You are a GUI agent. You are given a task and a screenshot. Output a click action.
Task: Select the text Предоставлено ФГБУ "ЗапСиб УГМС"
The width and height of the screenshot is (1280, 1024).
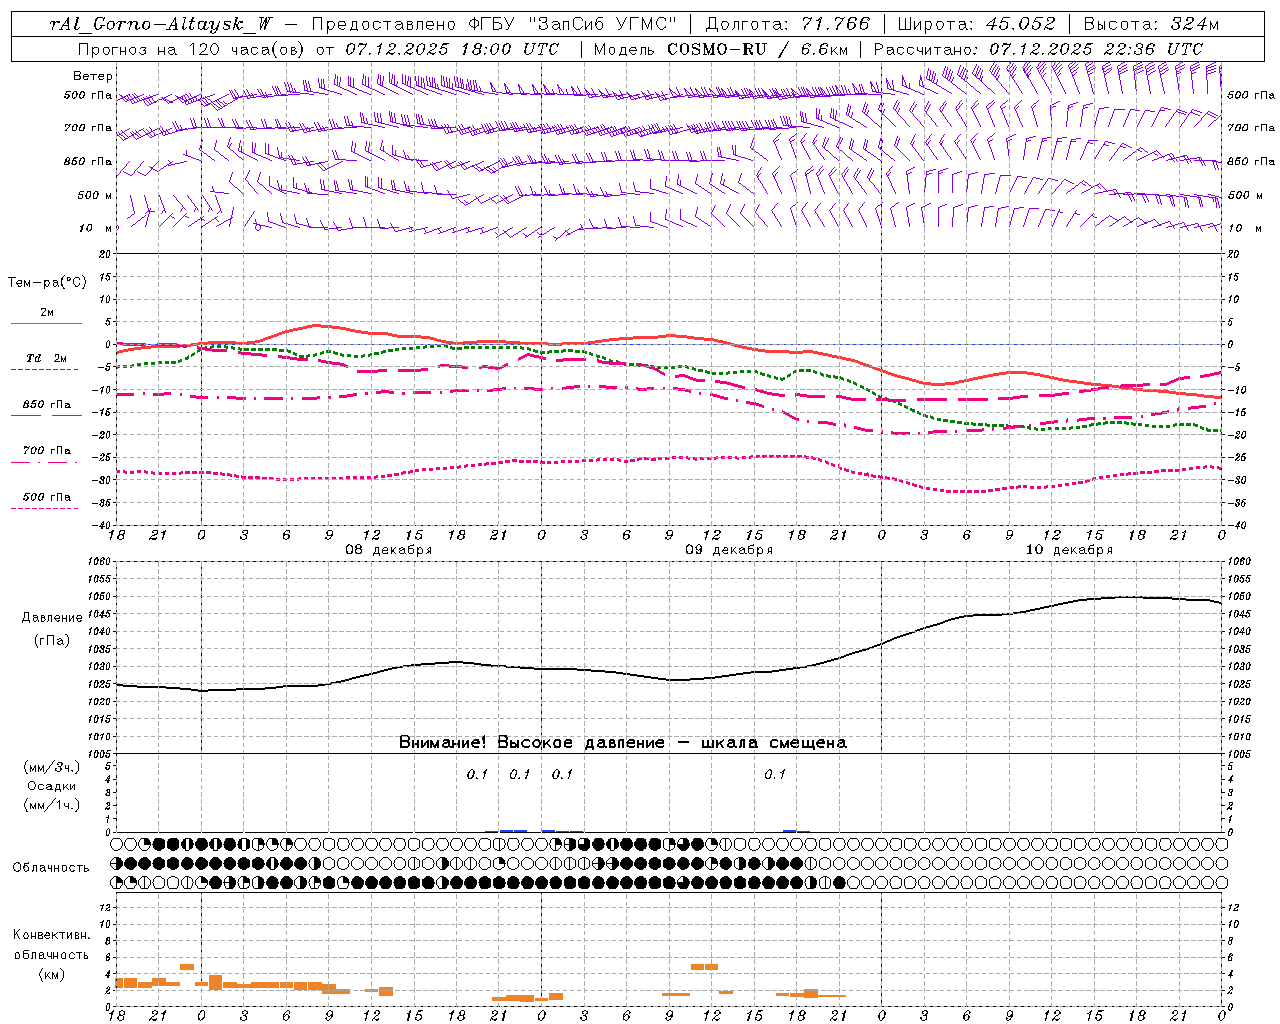(494, 24)
